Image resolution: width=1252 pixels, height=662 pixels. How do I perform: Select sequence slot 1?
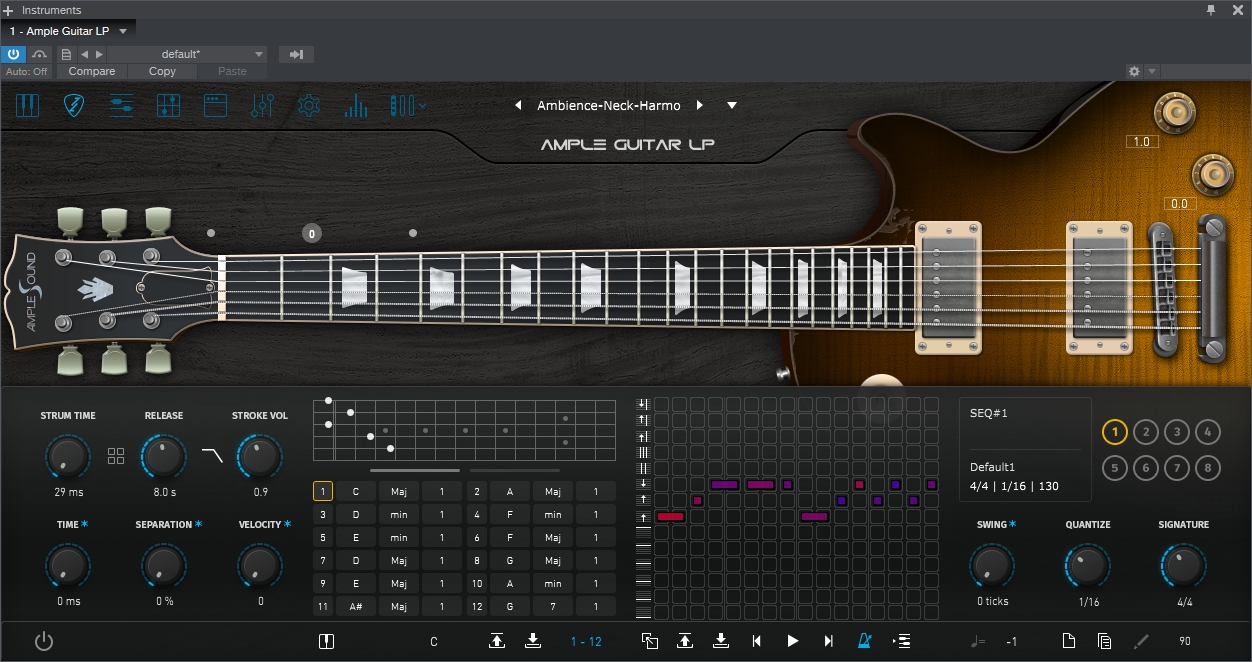click(x=1114, y=432)
